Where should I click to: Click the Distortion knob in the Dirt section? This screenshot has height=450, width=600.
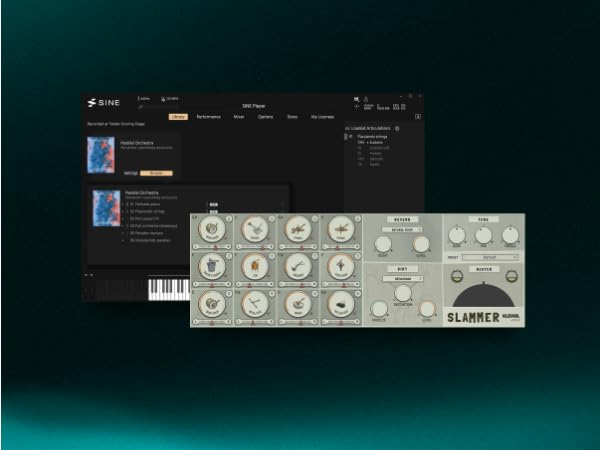[403, 293]
